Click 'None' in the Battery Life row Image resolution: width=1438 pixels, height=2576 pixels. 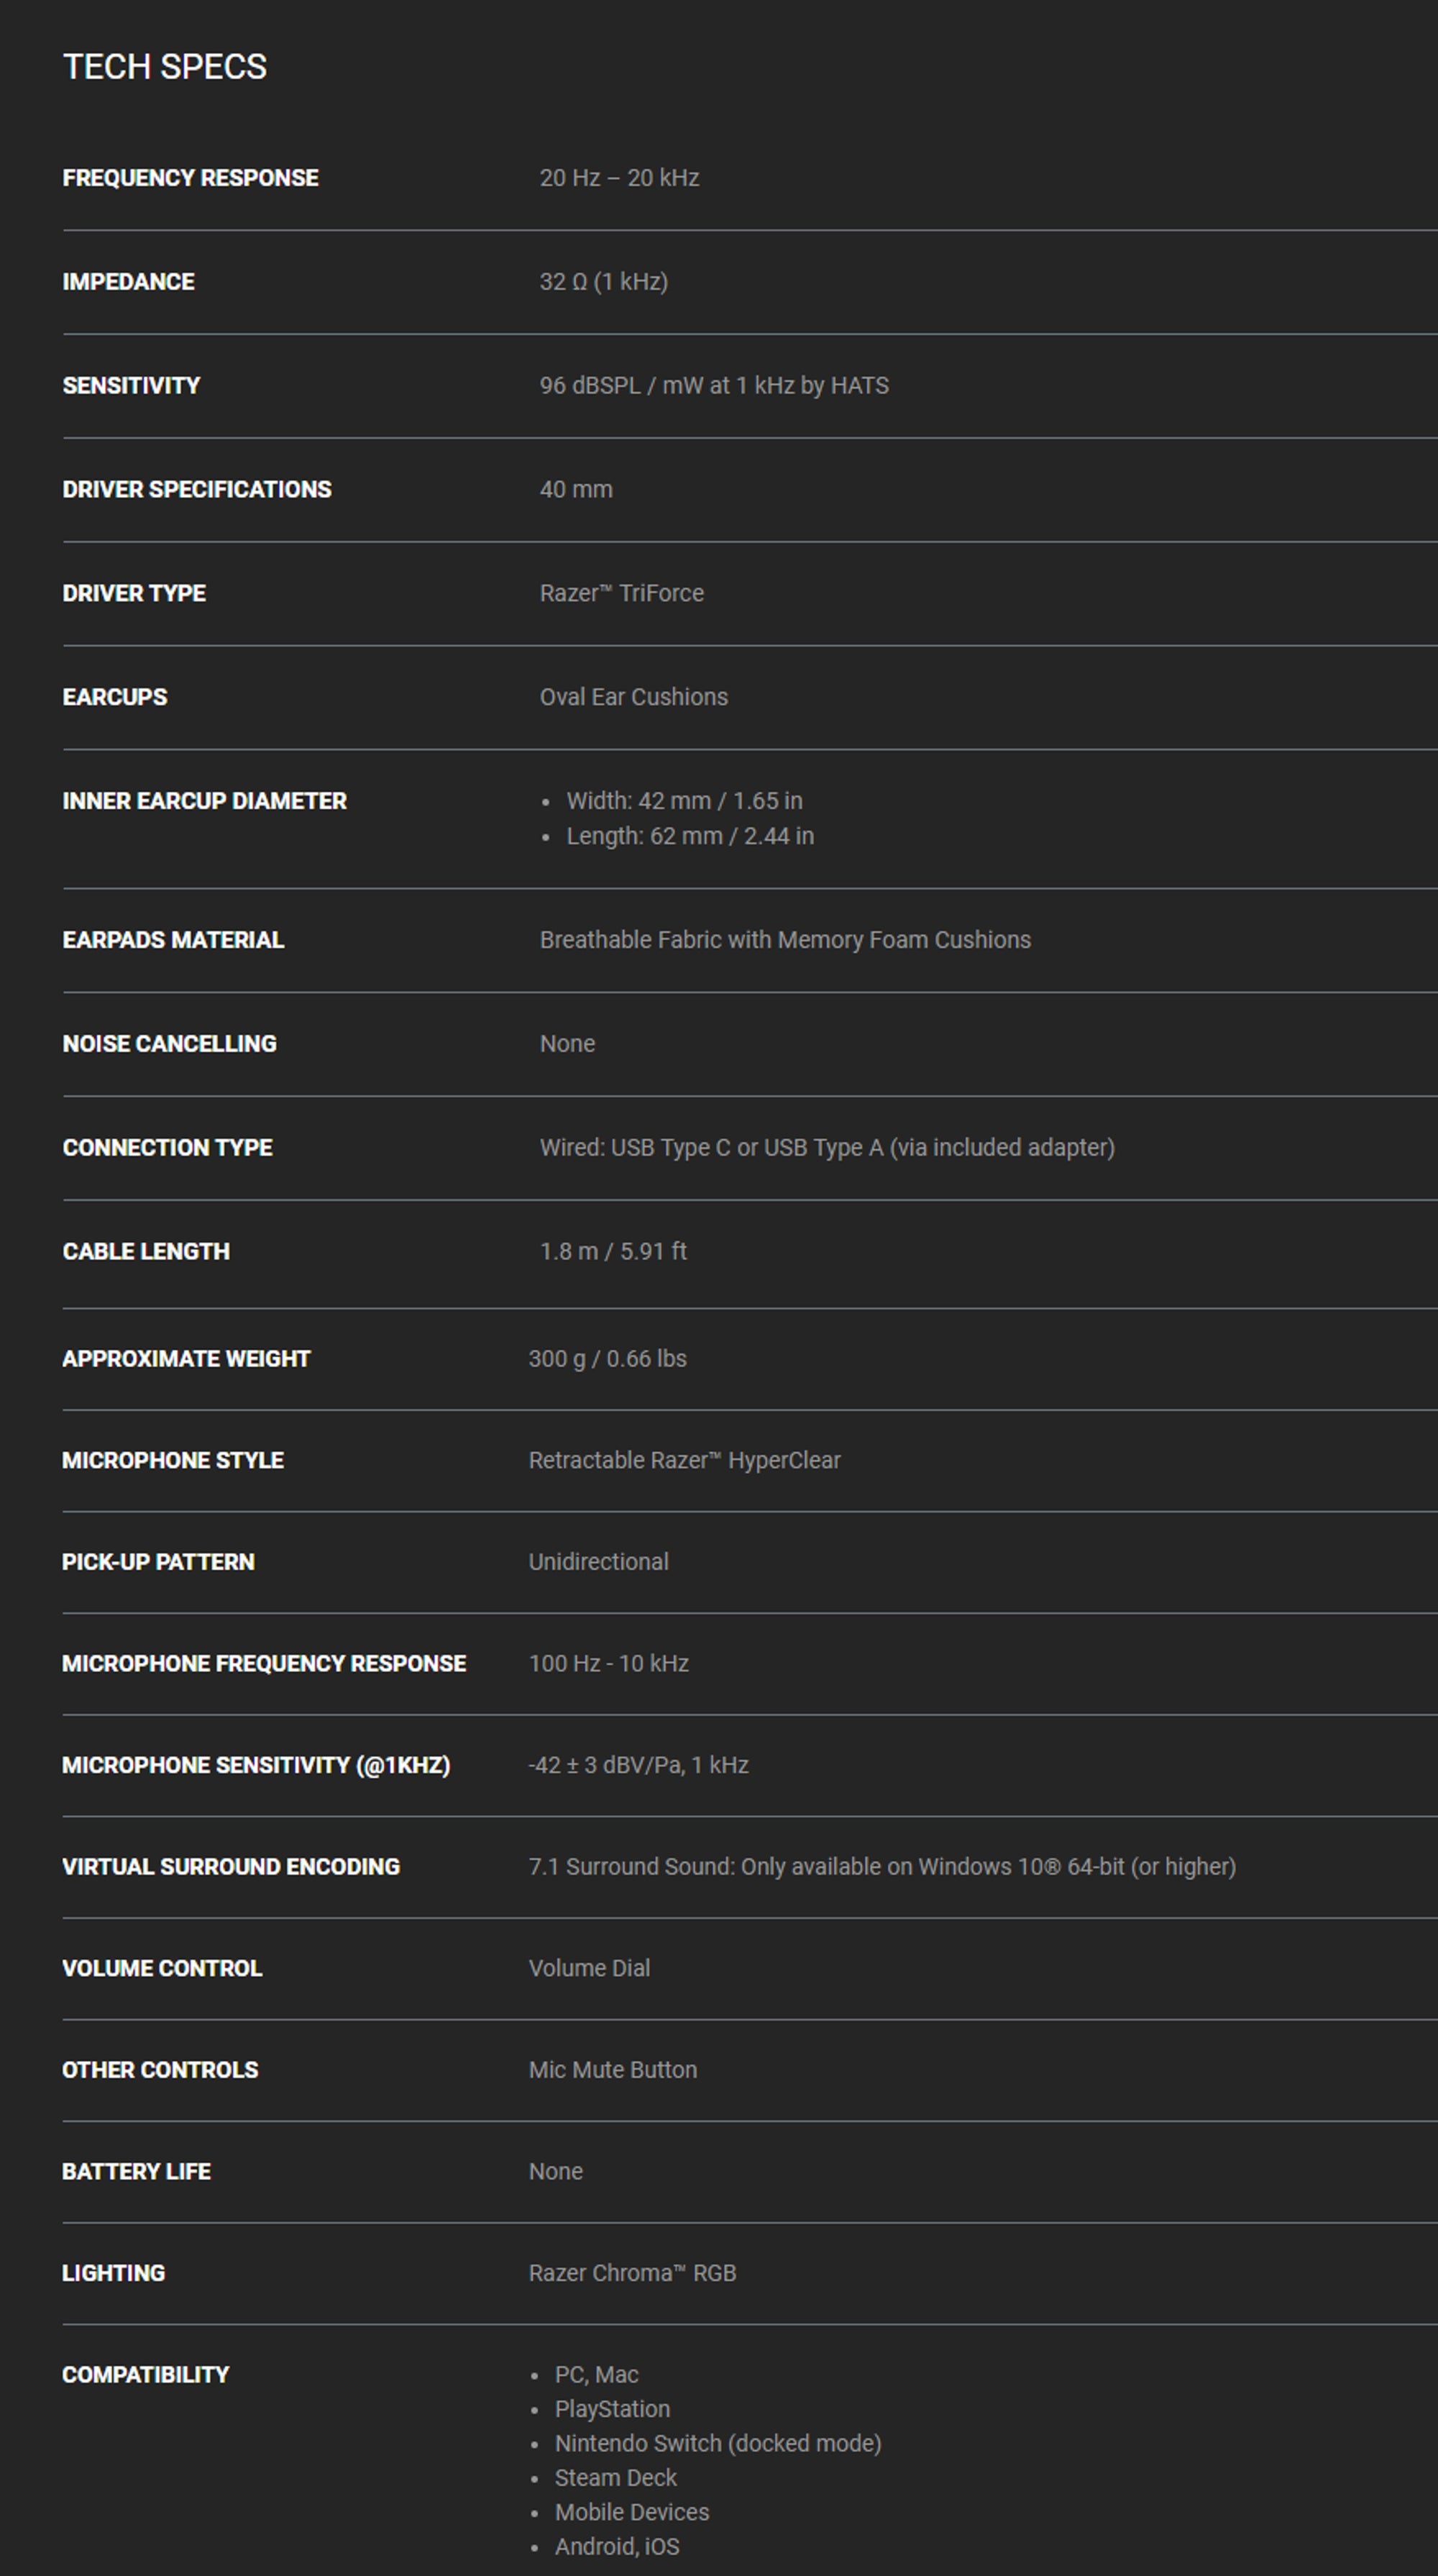pos(556,2173)
